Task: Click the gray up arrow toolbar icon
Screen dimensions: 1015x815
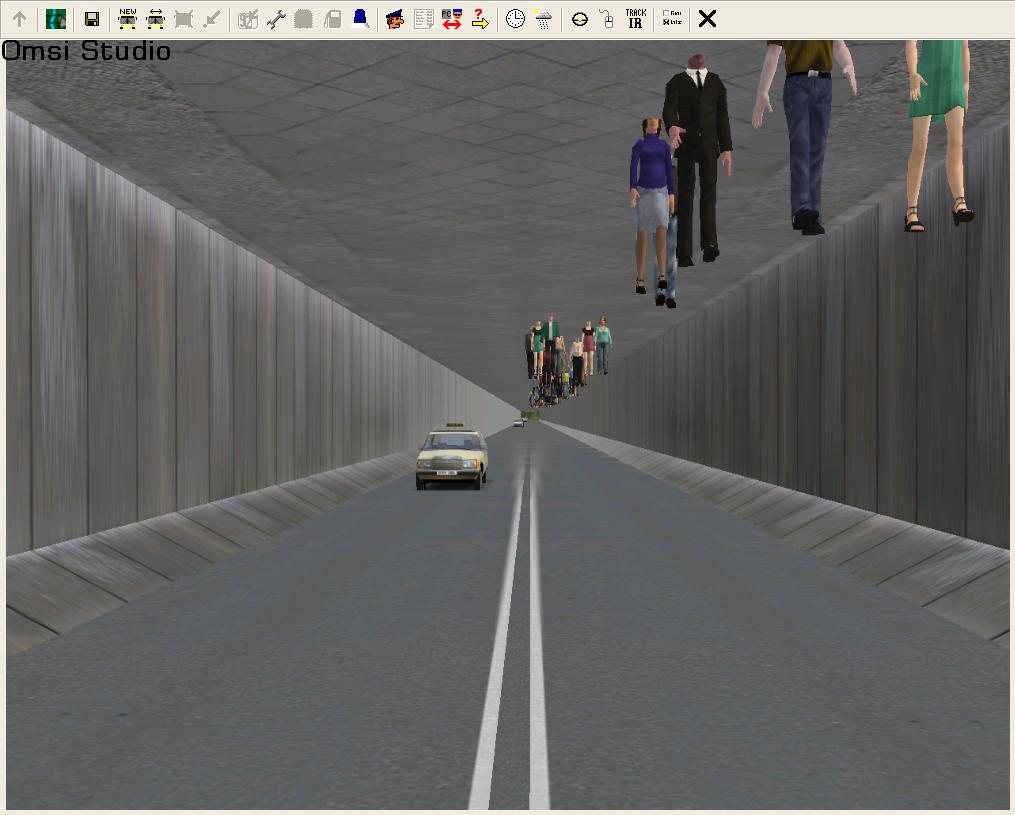Action: click(x=19, y=19)
